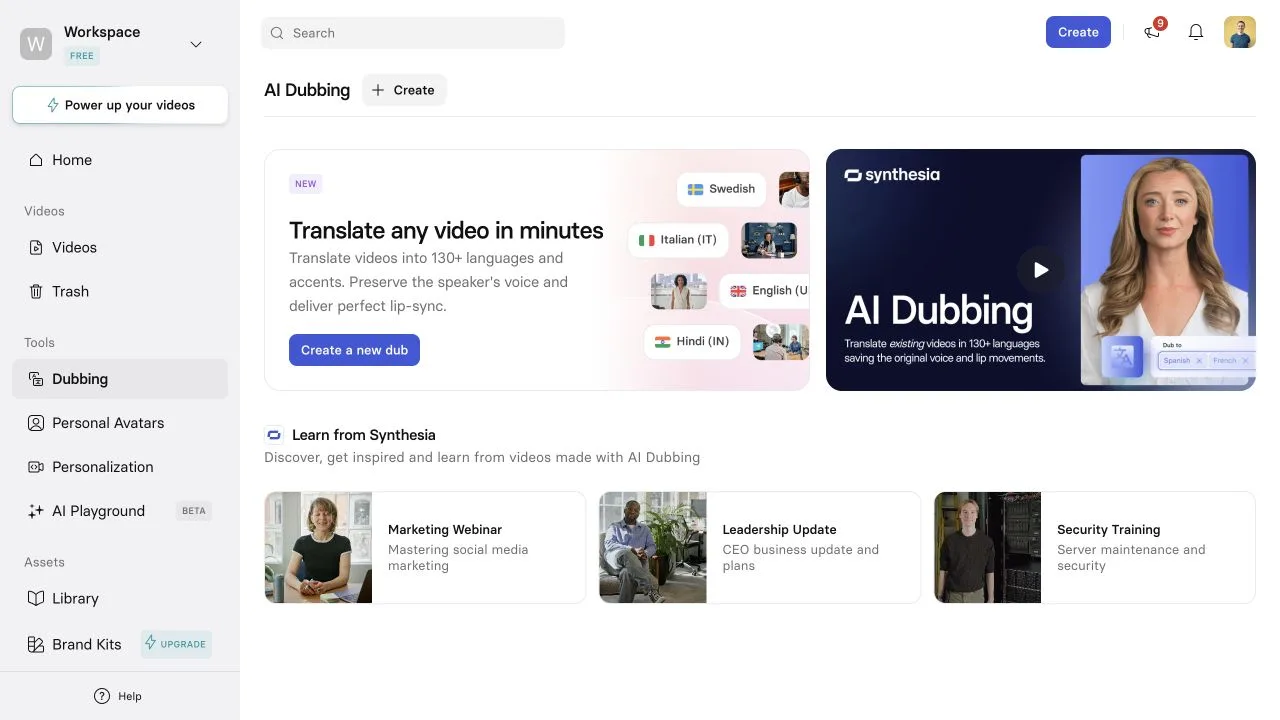Click the English language chip
The height and width of the screenshot is (720, 1280).
(765, 291)
